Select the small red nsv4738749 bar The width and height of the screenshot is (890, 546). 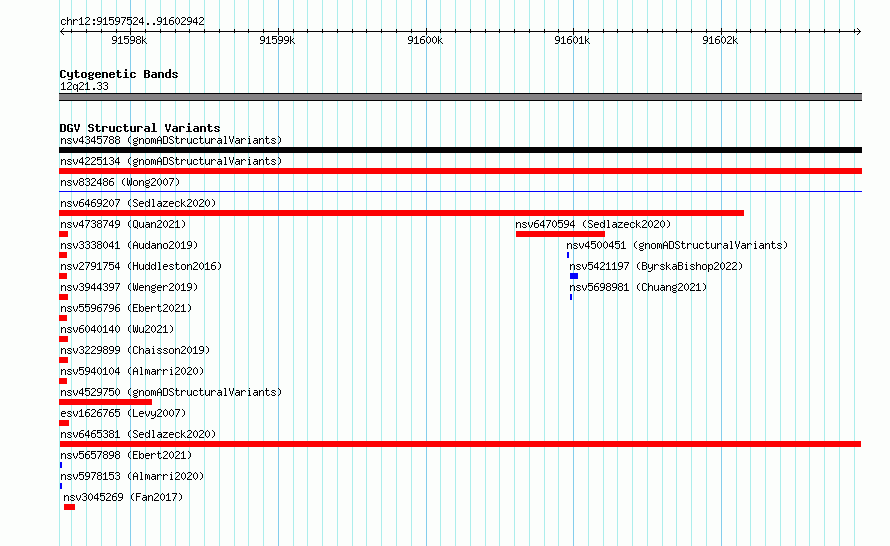(x=64, y=234)
